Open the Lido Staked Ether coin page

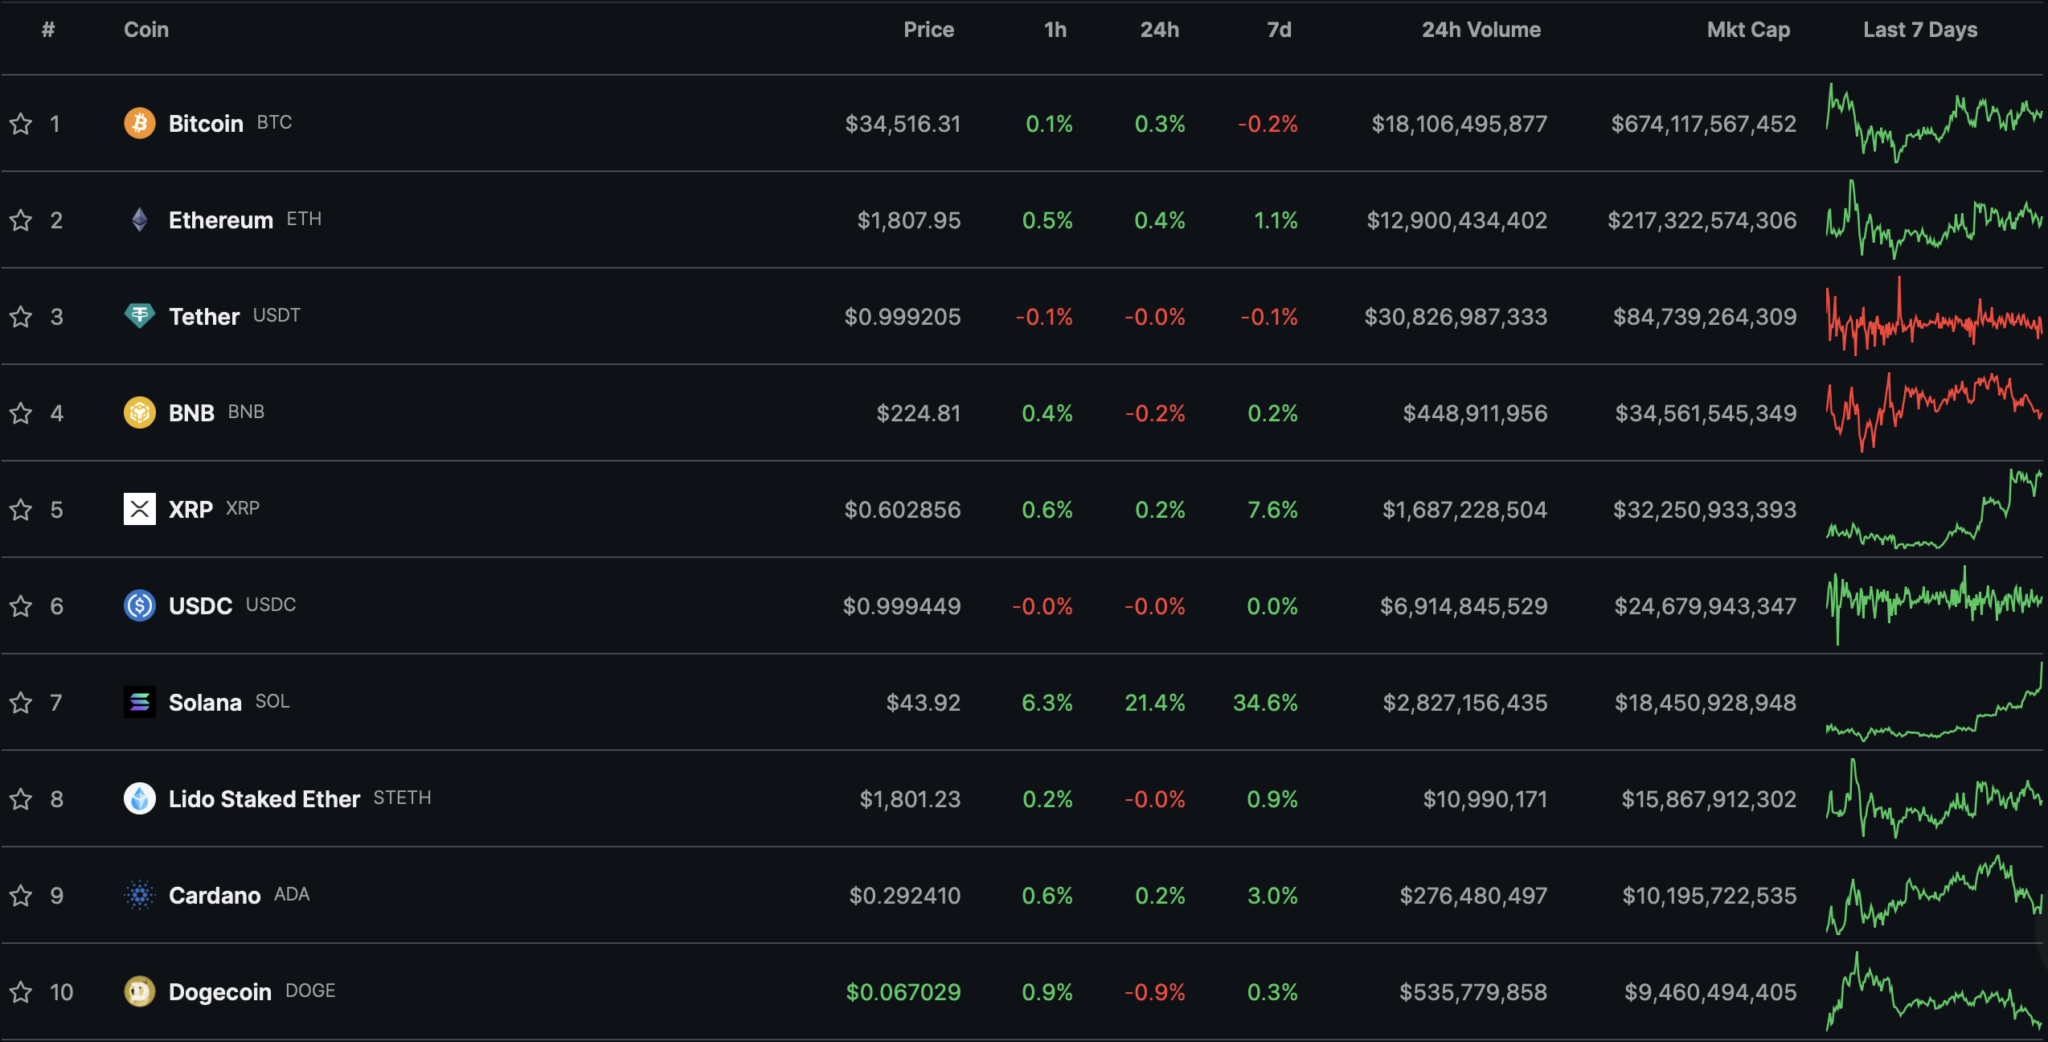coord(264,799)
